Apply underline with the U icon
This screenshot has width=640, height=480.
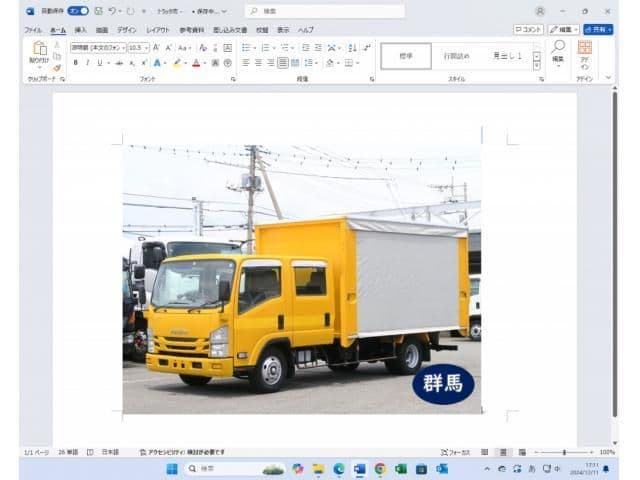[x=99, y=63]
